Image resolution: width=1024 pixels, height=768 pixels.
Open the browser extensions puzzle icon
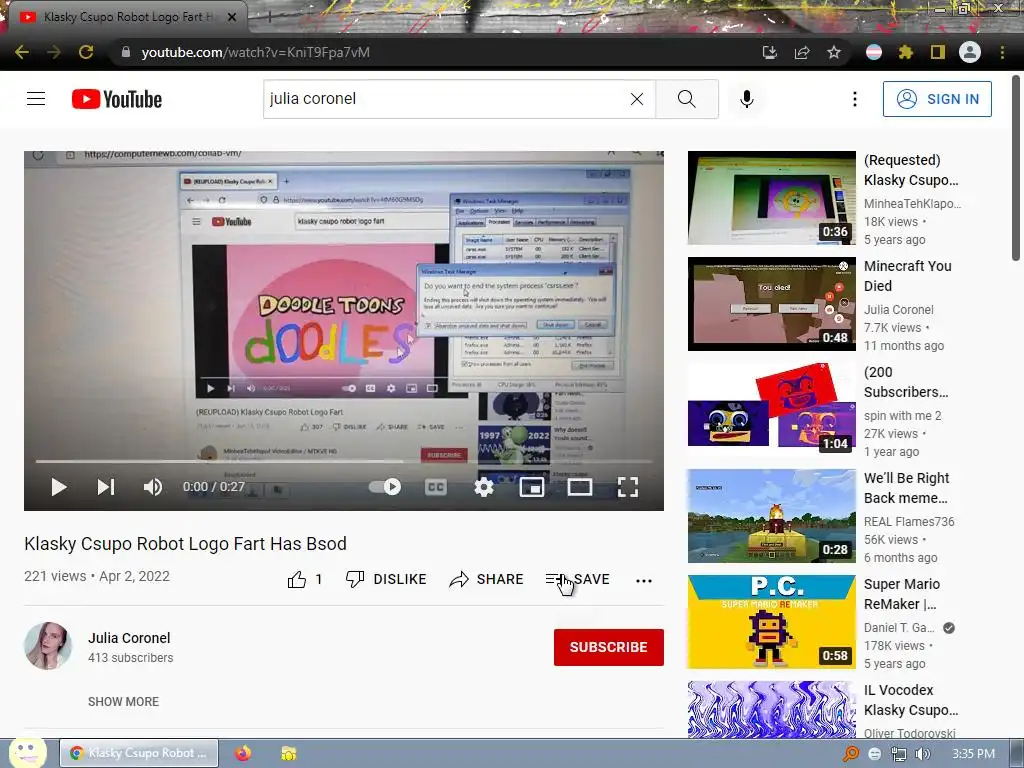click(905, 52)
